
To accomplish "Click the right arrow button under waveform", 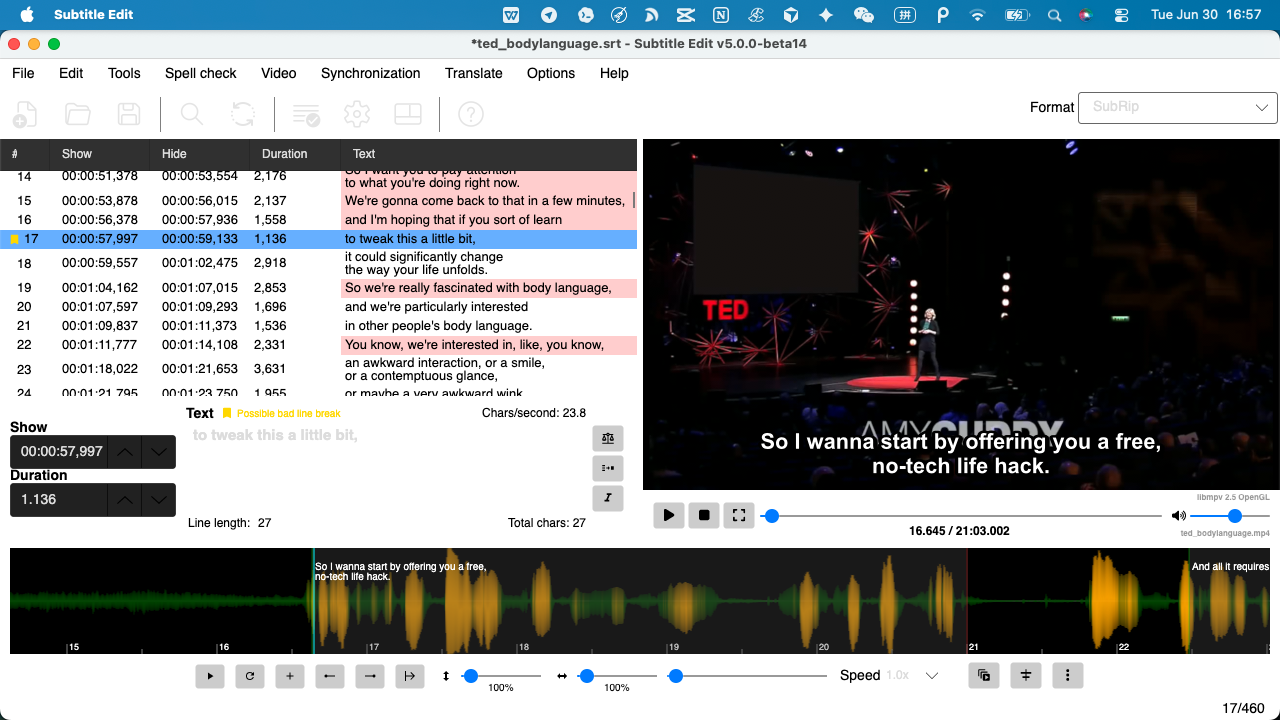I will 370,676.
